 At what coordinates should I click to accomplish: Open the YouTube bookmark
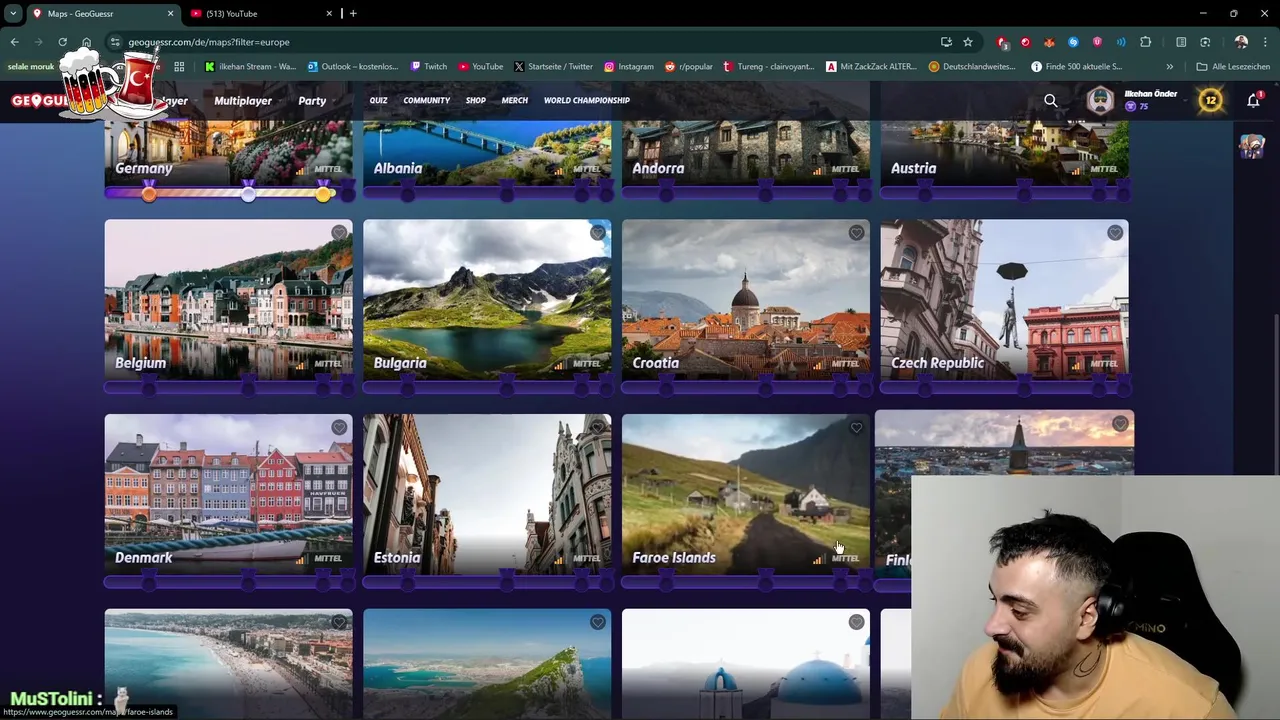pyautogui.click(x=481, y=67)
